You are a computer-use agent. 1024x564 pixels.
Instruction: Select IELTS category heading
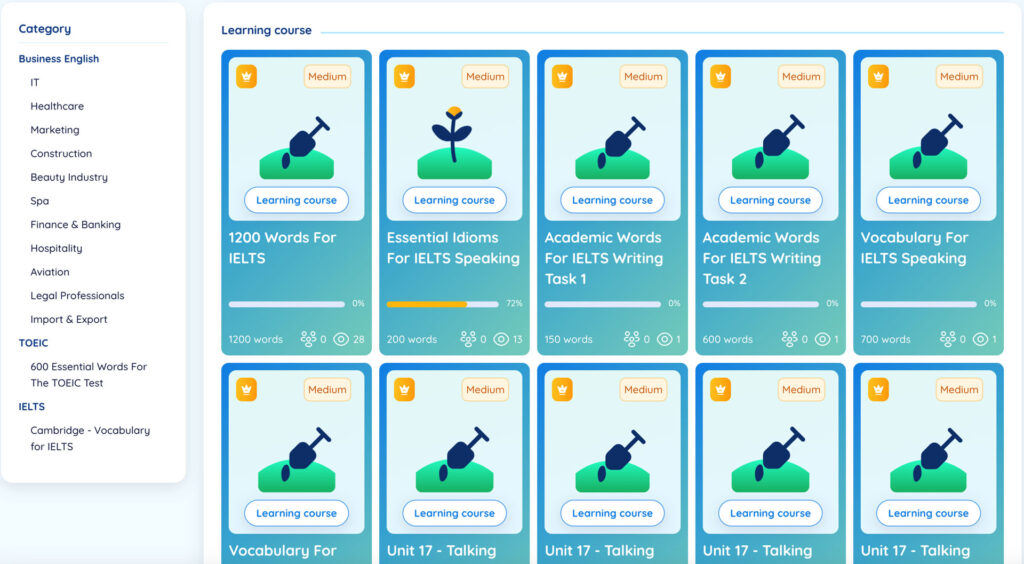coord(31,407)
